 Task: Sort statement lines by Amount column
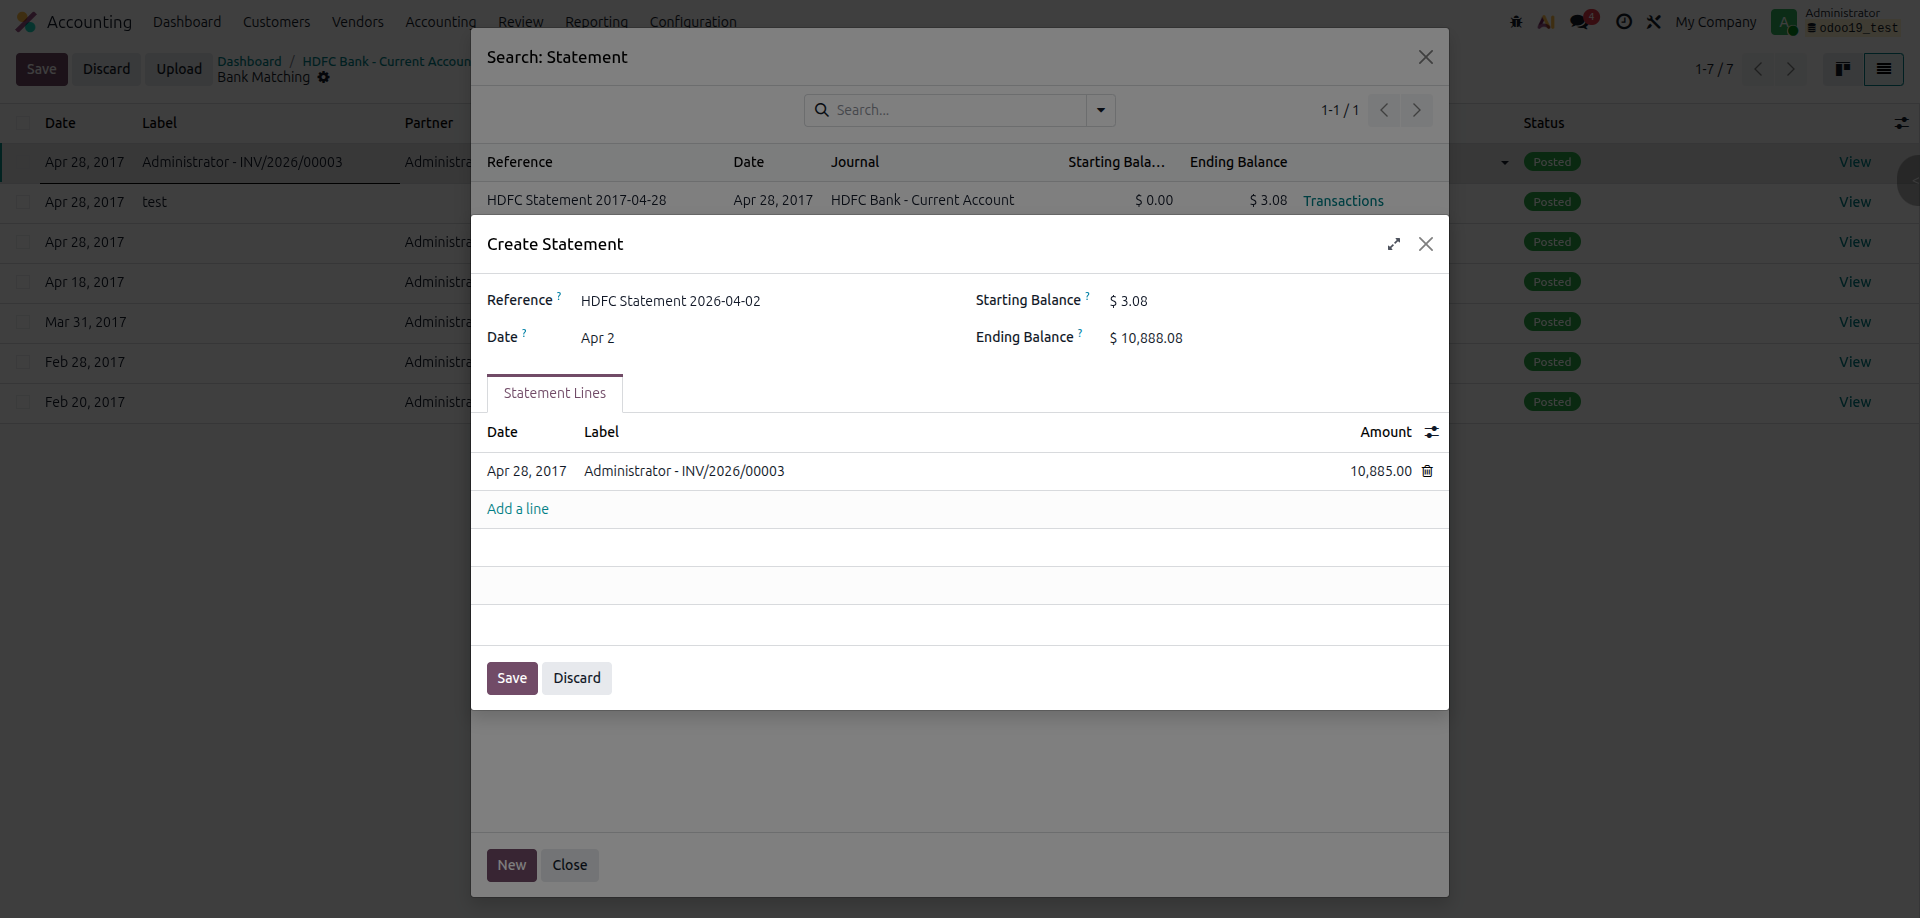[x=1386, y=432]
